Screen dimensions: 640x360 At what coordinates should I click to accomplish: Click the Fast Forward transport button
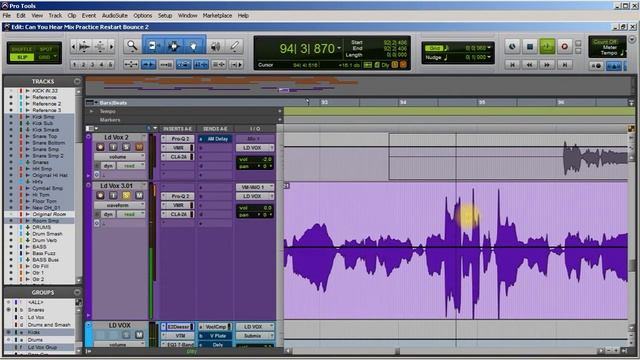[547, 64]
